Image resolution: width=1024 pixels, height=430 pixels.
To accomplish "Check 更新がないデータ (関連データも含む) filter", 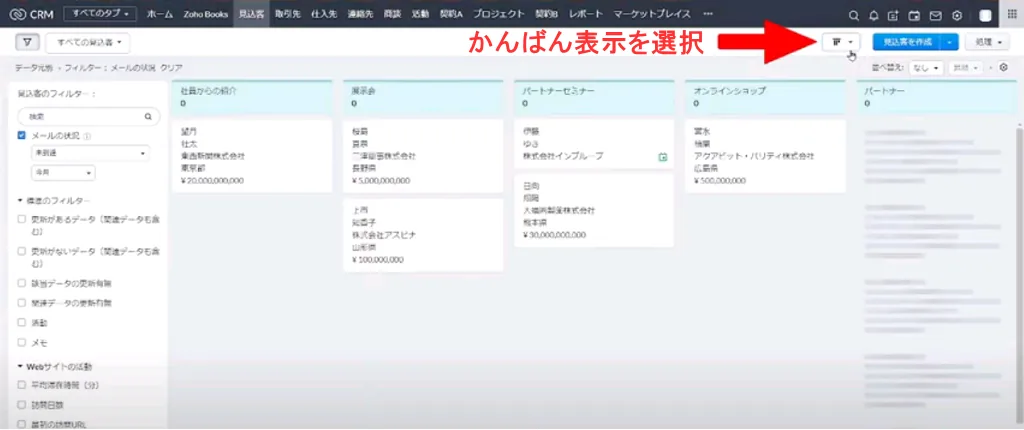I will (22, 251).
